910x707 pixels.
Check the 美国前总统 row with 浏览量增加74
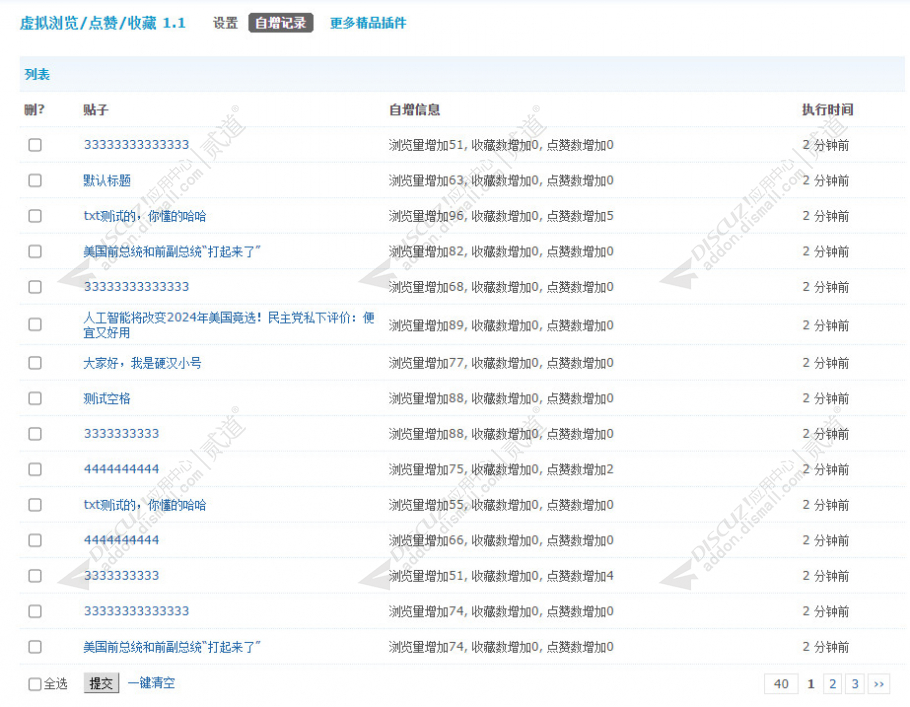pyautogui.click(x=35, y=647)
